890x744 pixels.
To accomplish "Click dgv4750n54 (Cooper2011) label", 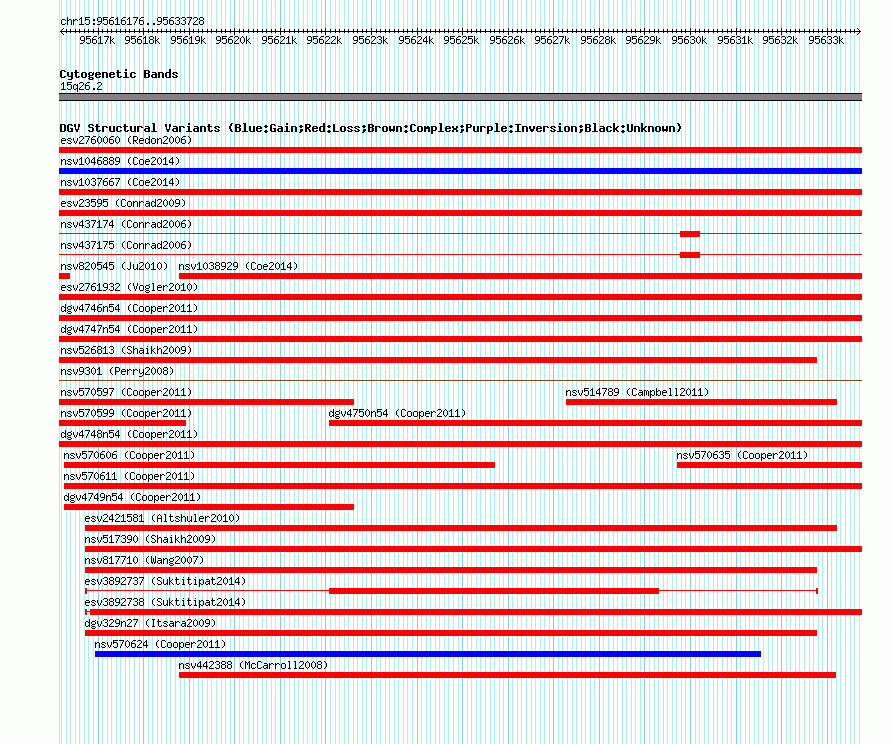I will click(x=397, y=413).
